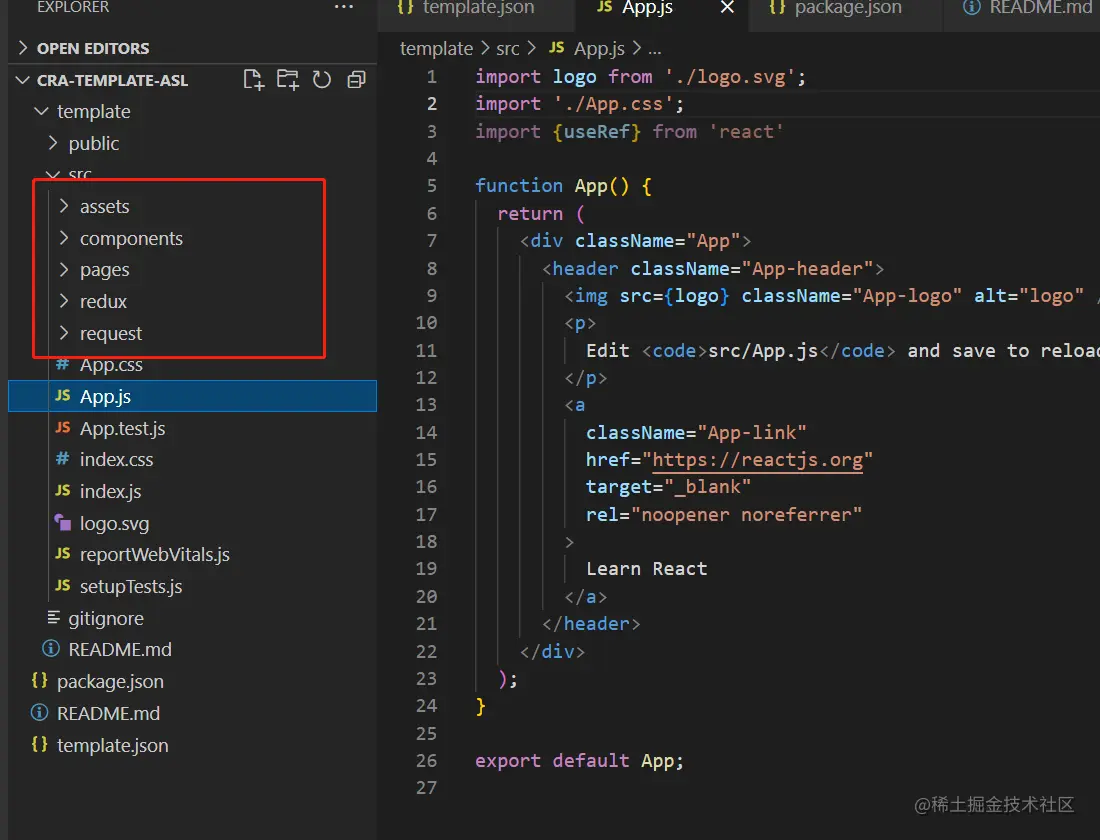Click the 'useRef' import text on line 3
Image resolution: width=1100 pixels, height=840 pixels.
pos(597,132)
